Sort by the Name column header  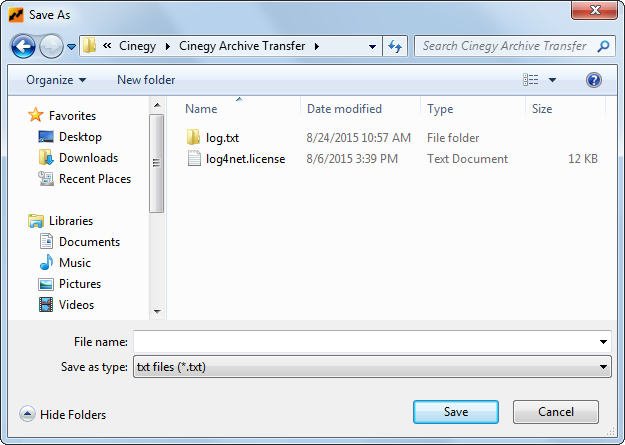(x=201, y=109)
